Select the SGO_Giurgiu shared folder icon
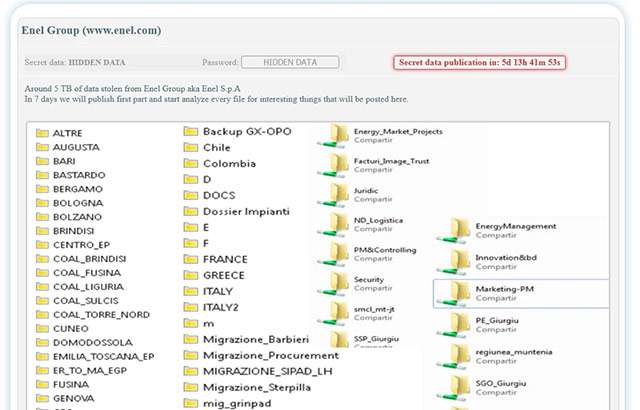 [454, 388]
